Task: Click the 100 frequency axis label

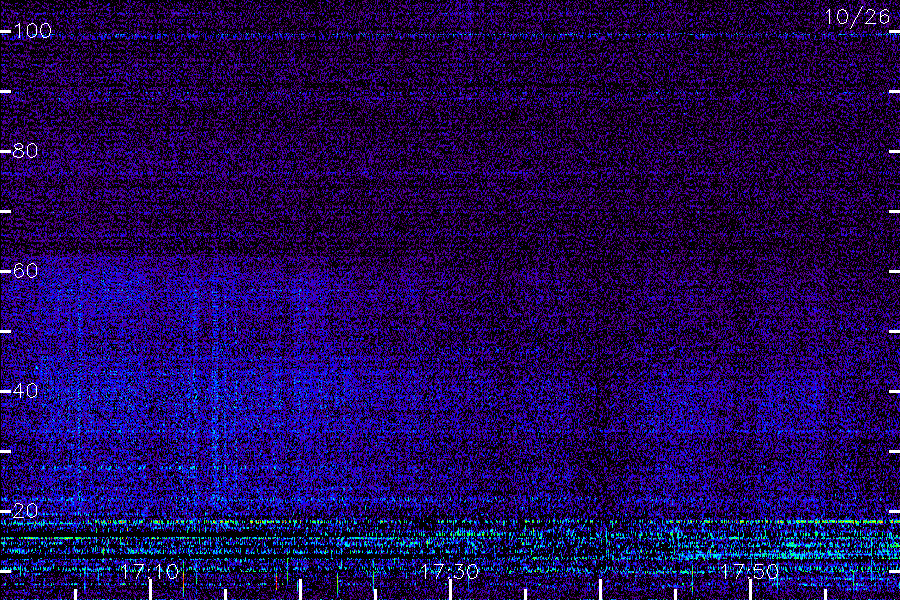Action: coord(32,31)
